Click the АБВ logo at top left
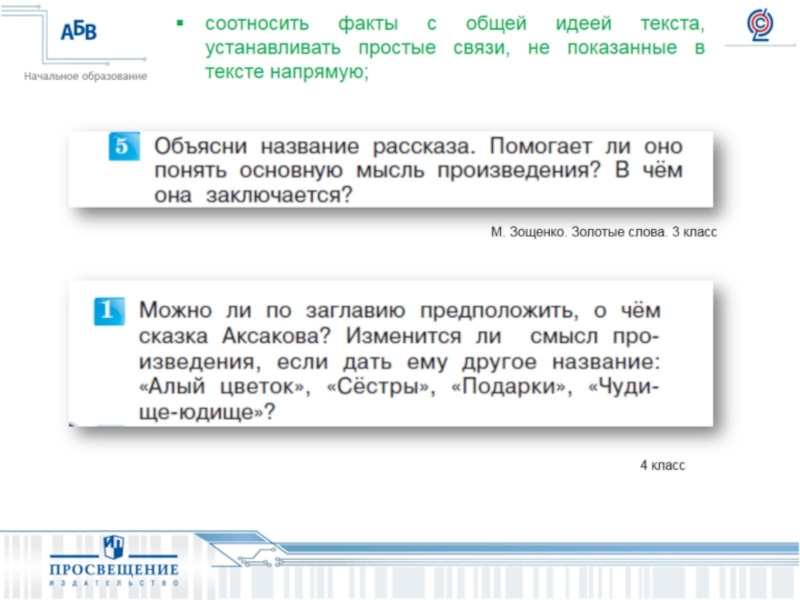The width and height of the screenshot is (800, 600). pyautogui.click(x=79, y=31)
